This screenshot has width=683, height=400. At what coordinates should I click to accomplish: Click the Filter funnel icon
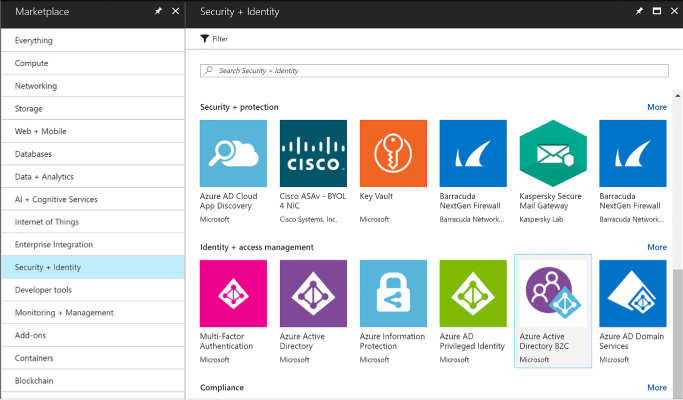(204, 39)
